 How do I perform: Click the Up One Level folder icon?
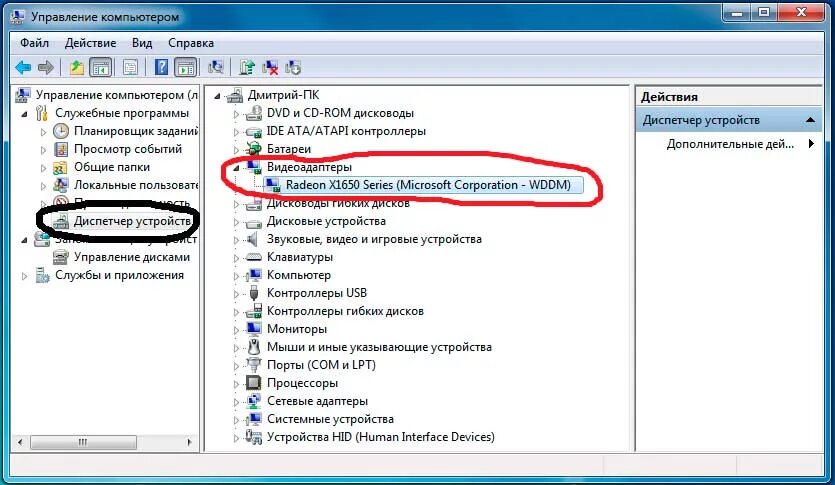[x=77, y=68]
